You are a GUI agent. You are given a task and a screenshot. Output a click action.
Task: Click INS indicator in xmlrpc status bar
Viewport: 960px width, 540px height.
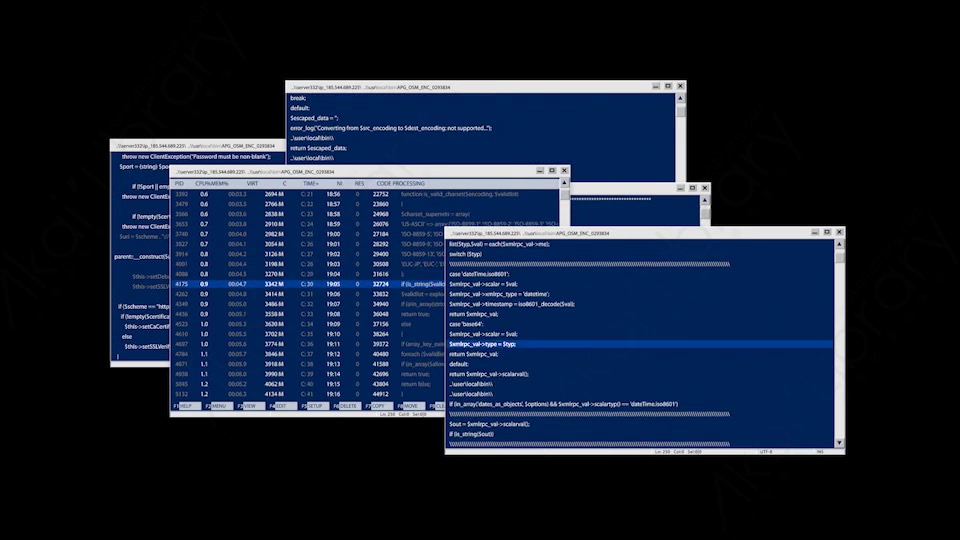pyautogui.click(x=820, y=452)
